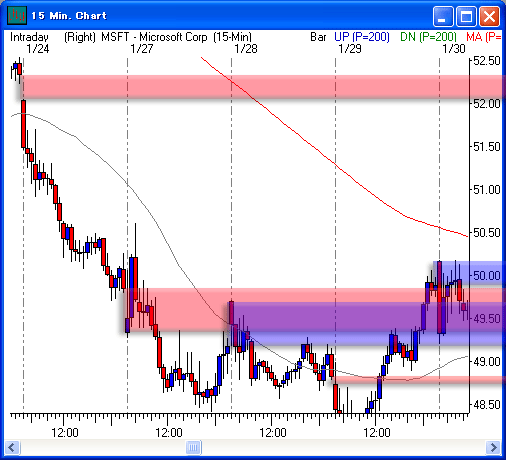Viewport: 506px width, 460px height.
Task: Click the 1/28 date marker
Action: click(x=246, y=49)
